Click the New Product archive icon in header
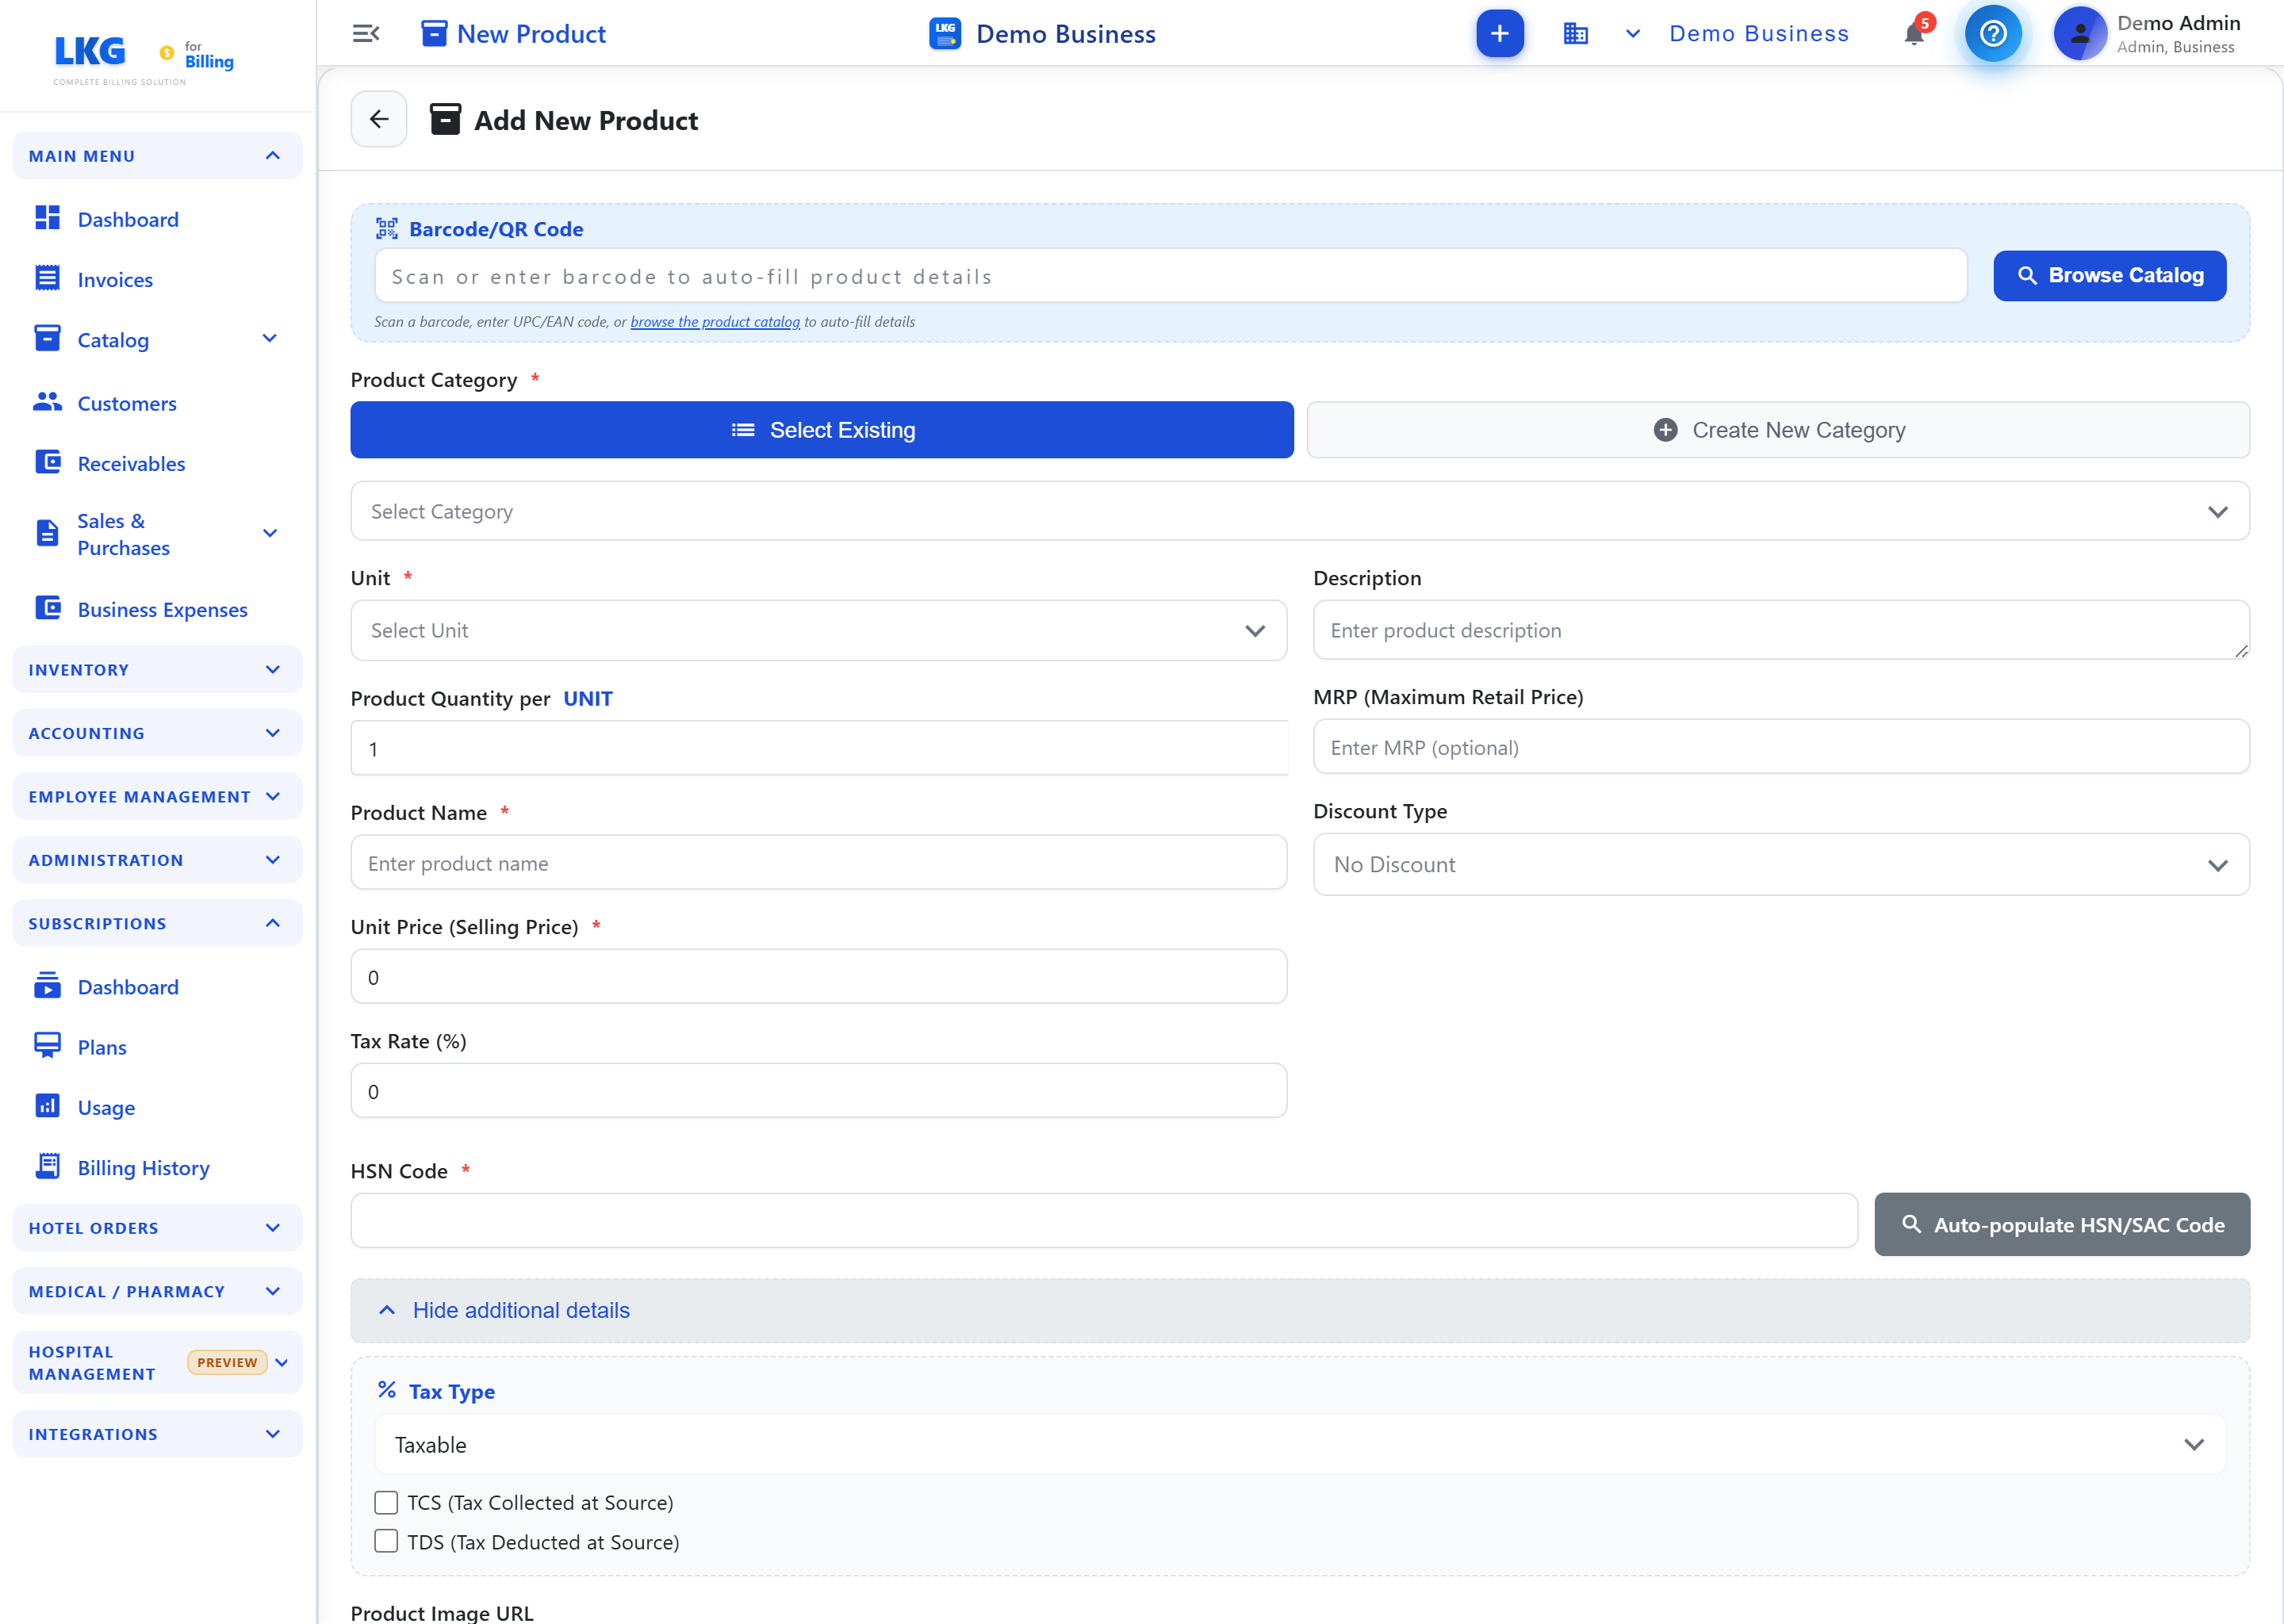Viewport: 2284px width, 1624px height. tap(434, 34)
